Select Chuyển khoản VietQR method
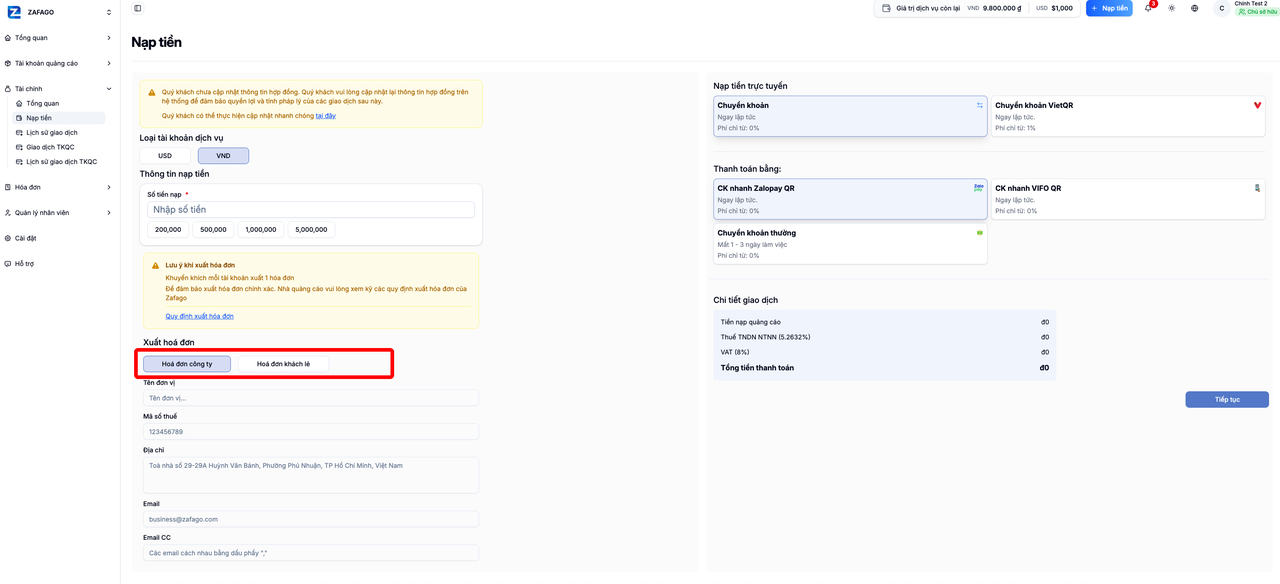This screenshot has height=584, width=1280. [1128, 116]
